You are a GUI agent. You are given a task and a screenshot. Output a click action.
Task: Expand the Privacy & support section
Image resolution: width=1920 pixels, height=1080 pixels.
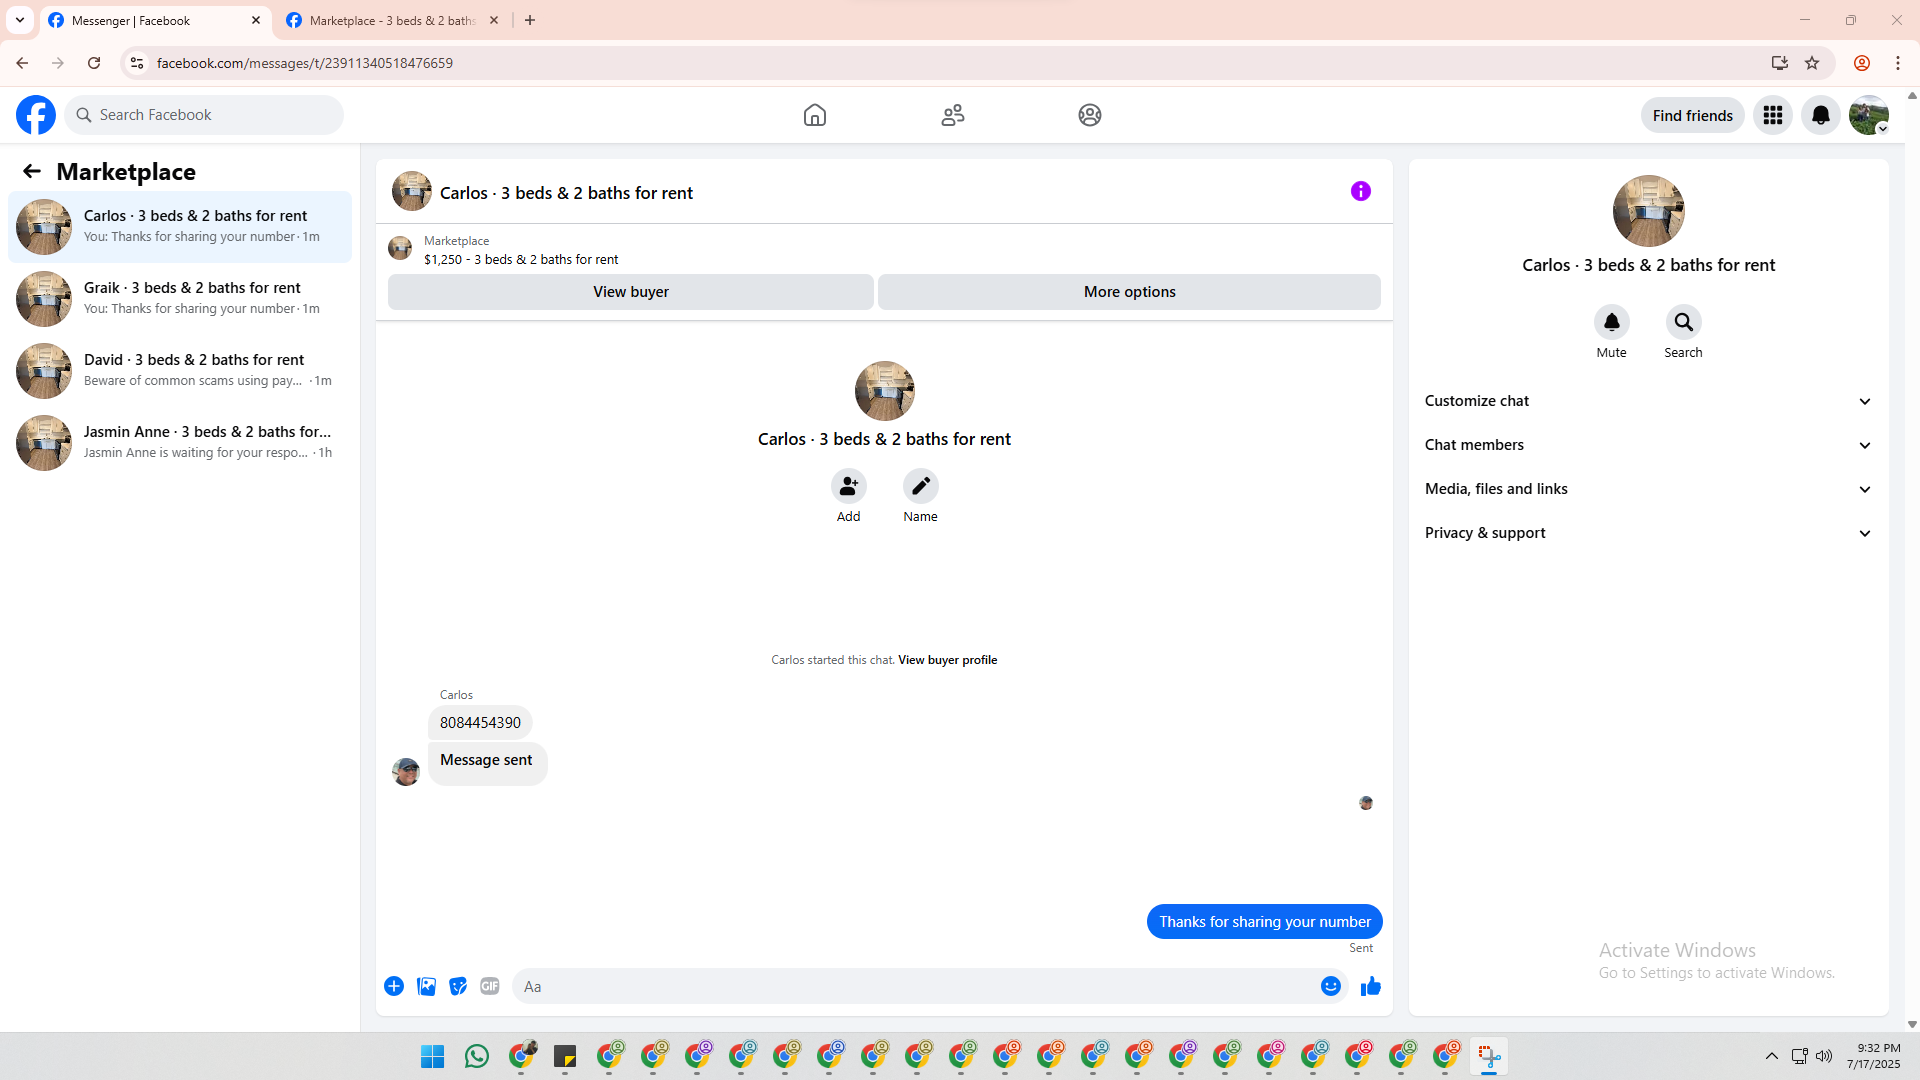point(1649,533)
